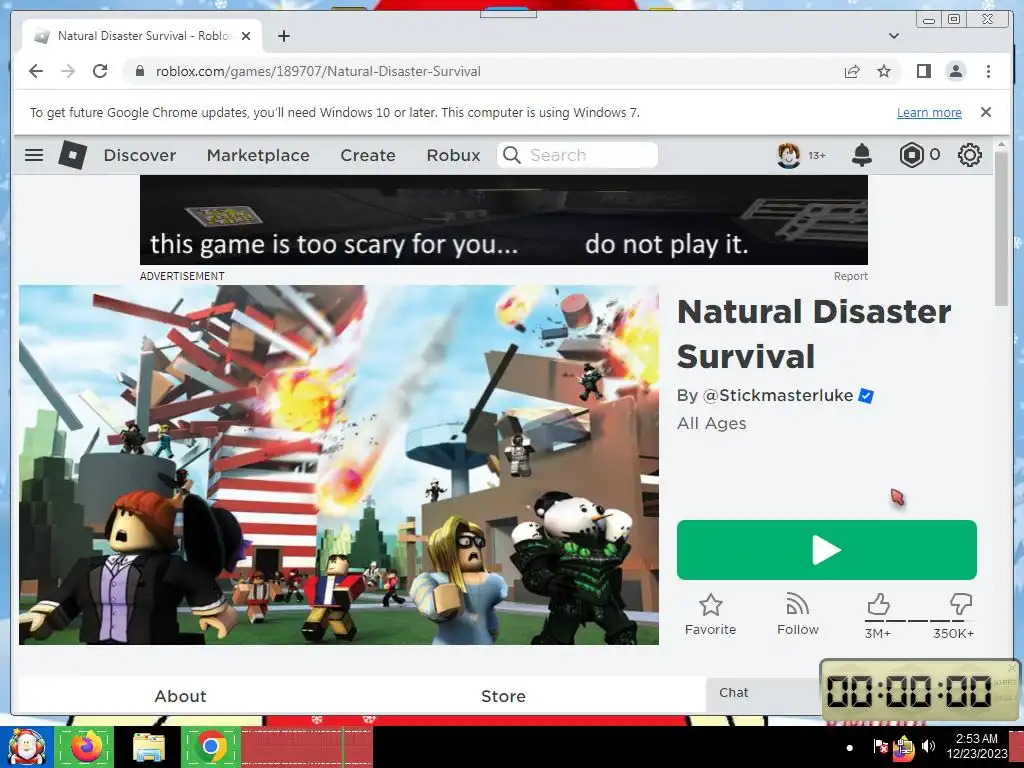Viewport: 1024px width, 768px height.
Task: Open the notifications bell
Action: (x=861, y=155)
